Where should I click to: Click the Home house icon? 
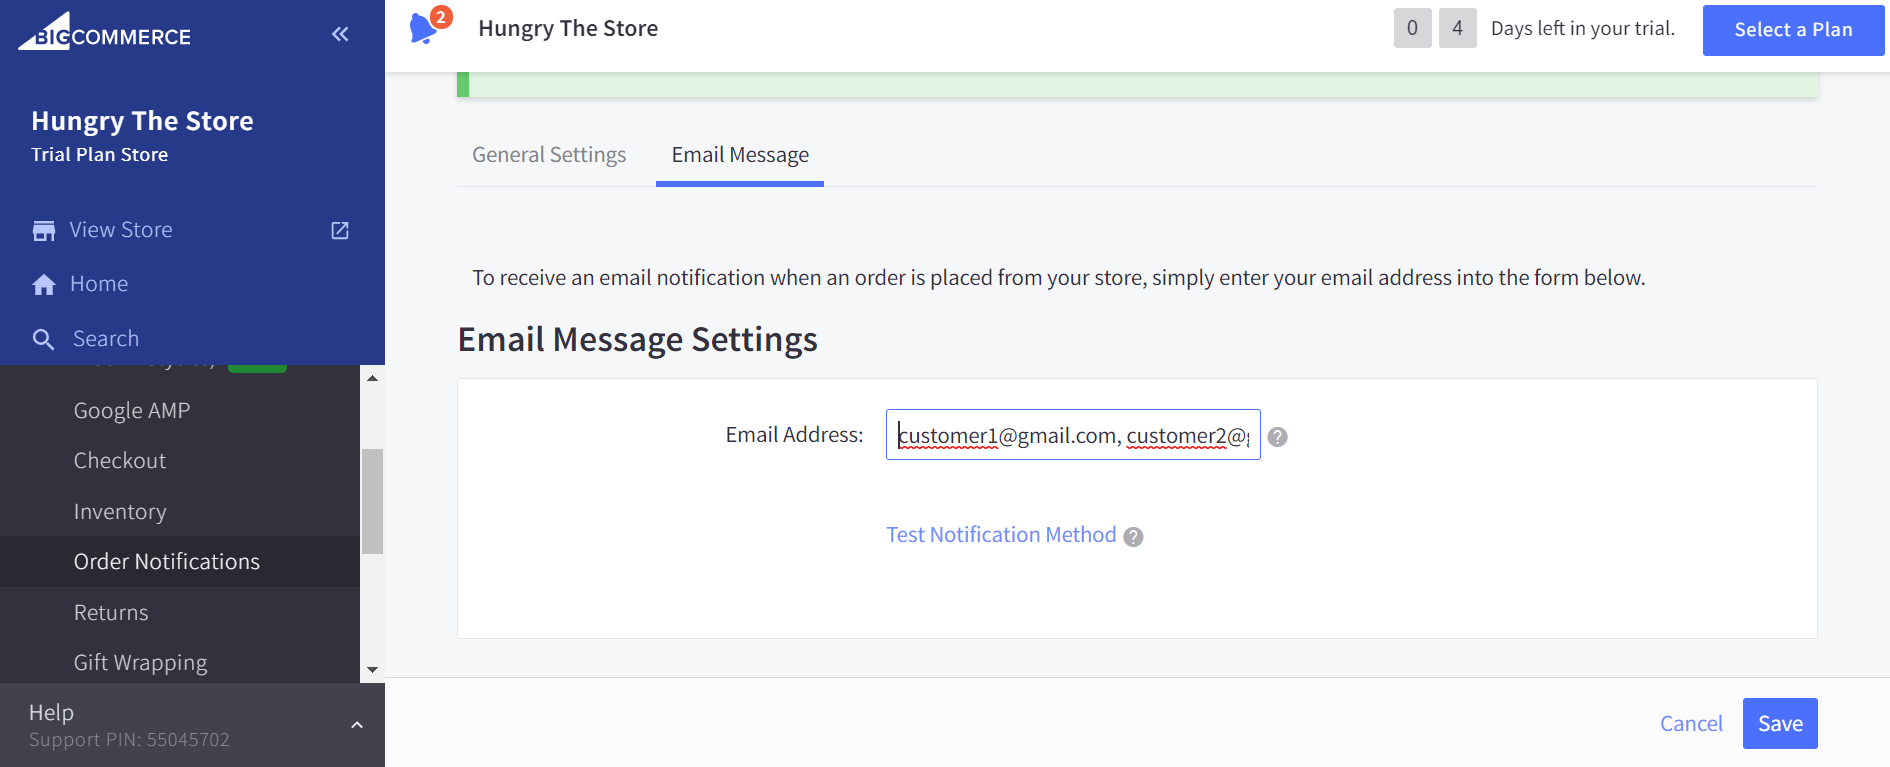tap(44, 285)
